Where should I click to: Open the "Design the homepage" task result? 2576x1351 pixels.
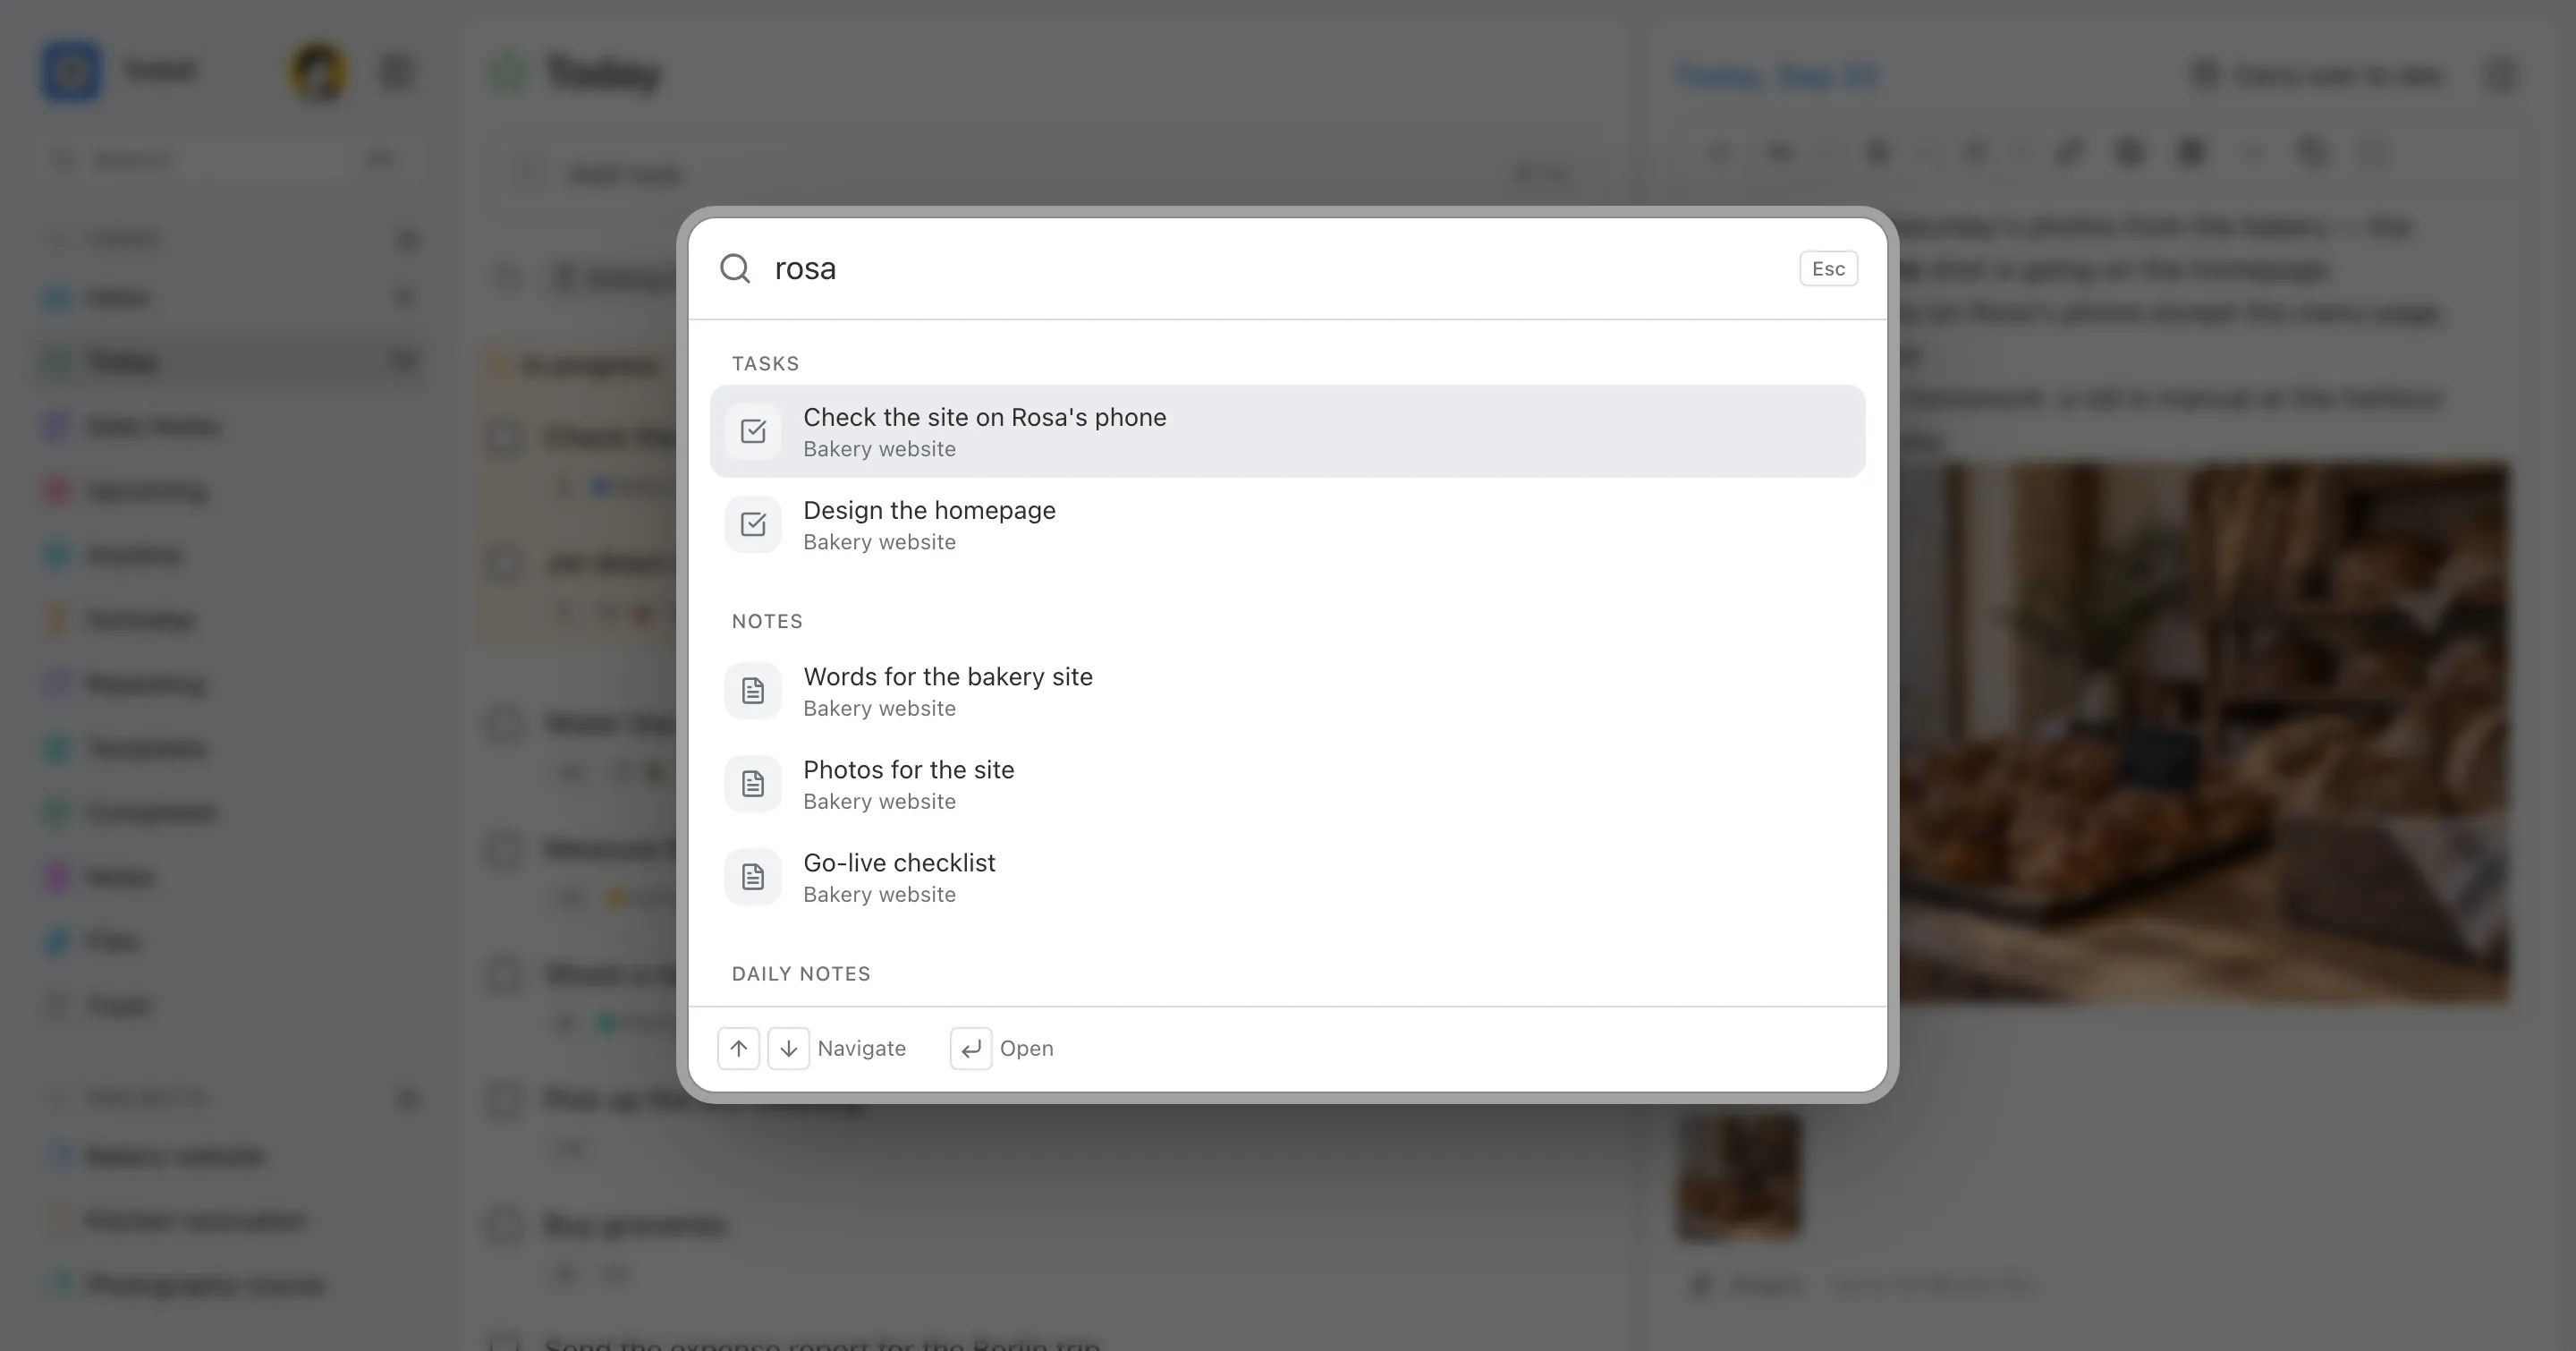(x=1287, y=524)
